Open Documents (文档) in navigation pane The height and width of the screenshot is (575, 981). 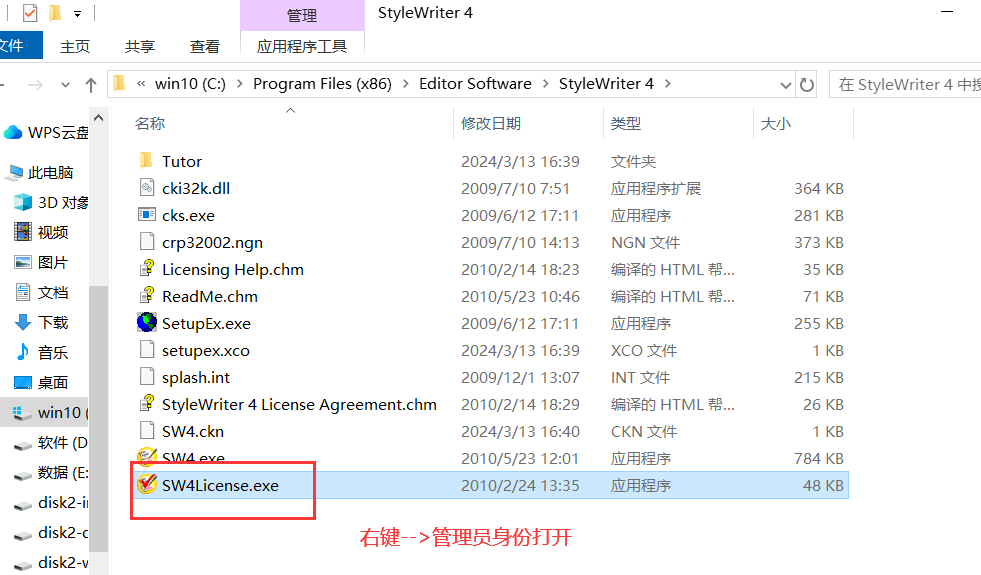pos(41,292)
